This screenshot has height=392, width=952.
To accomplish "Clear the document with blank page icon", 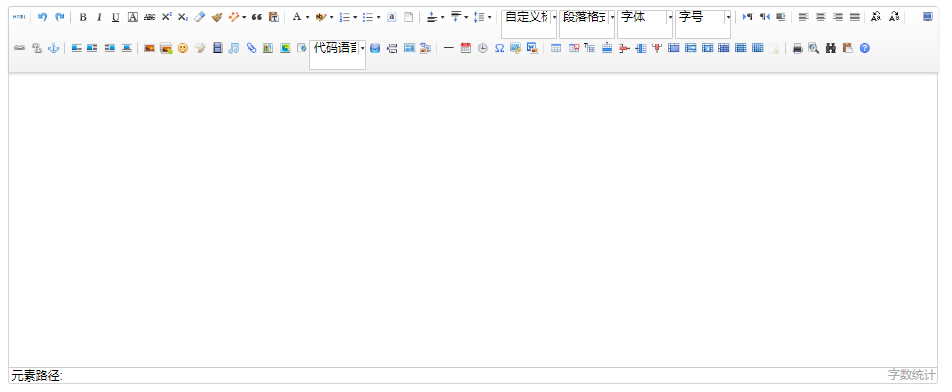I will [409, 17].
